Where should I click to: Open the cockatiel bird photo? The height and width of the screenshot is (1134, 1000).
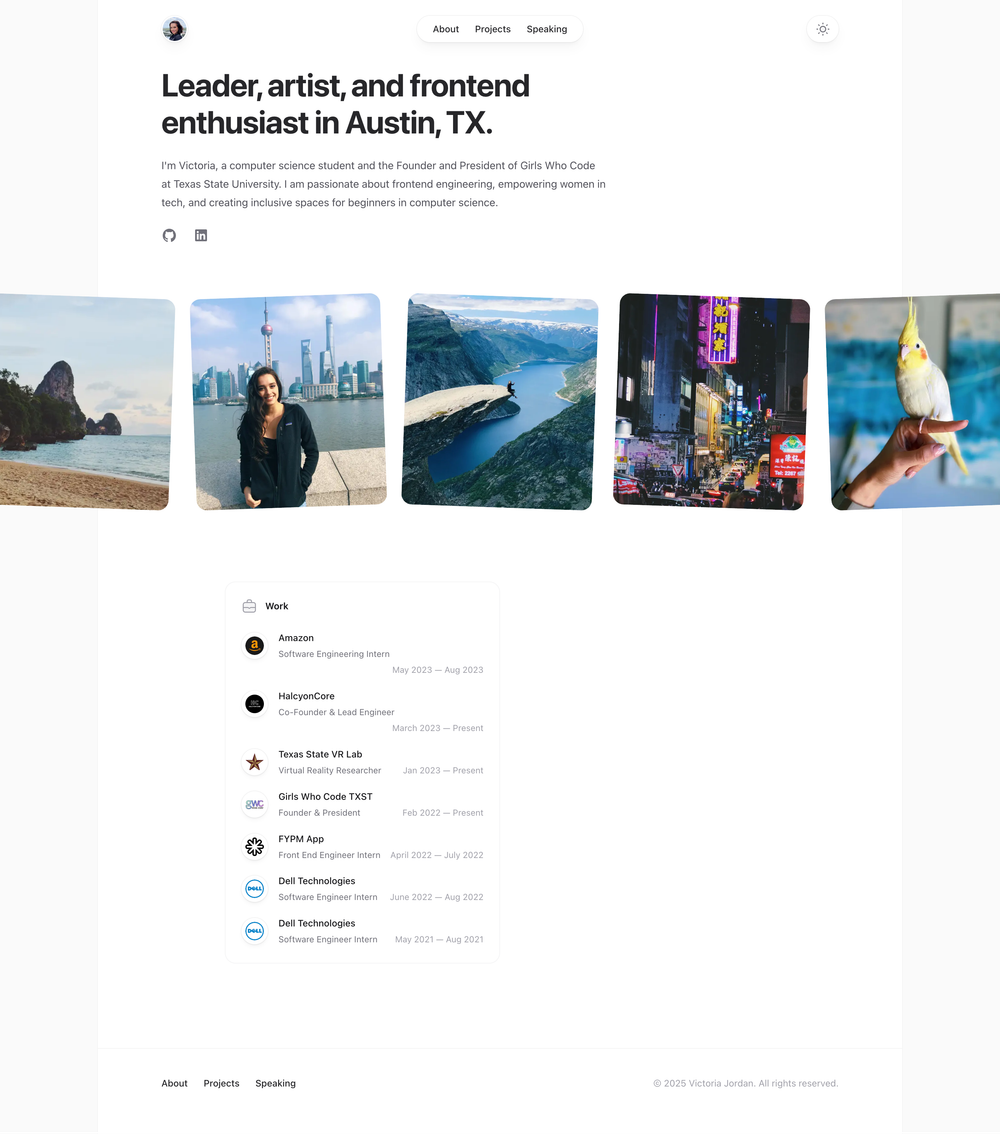click(x=913, y=401)
